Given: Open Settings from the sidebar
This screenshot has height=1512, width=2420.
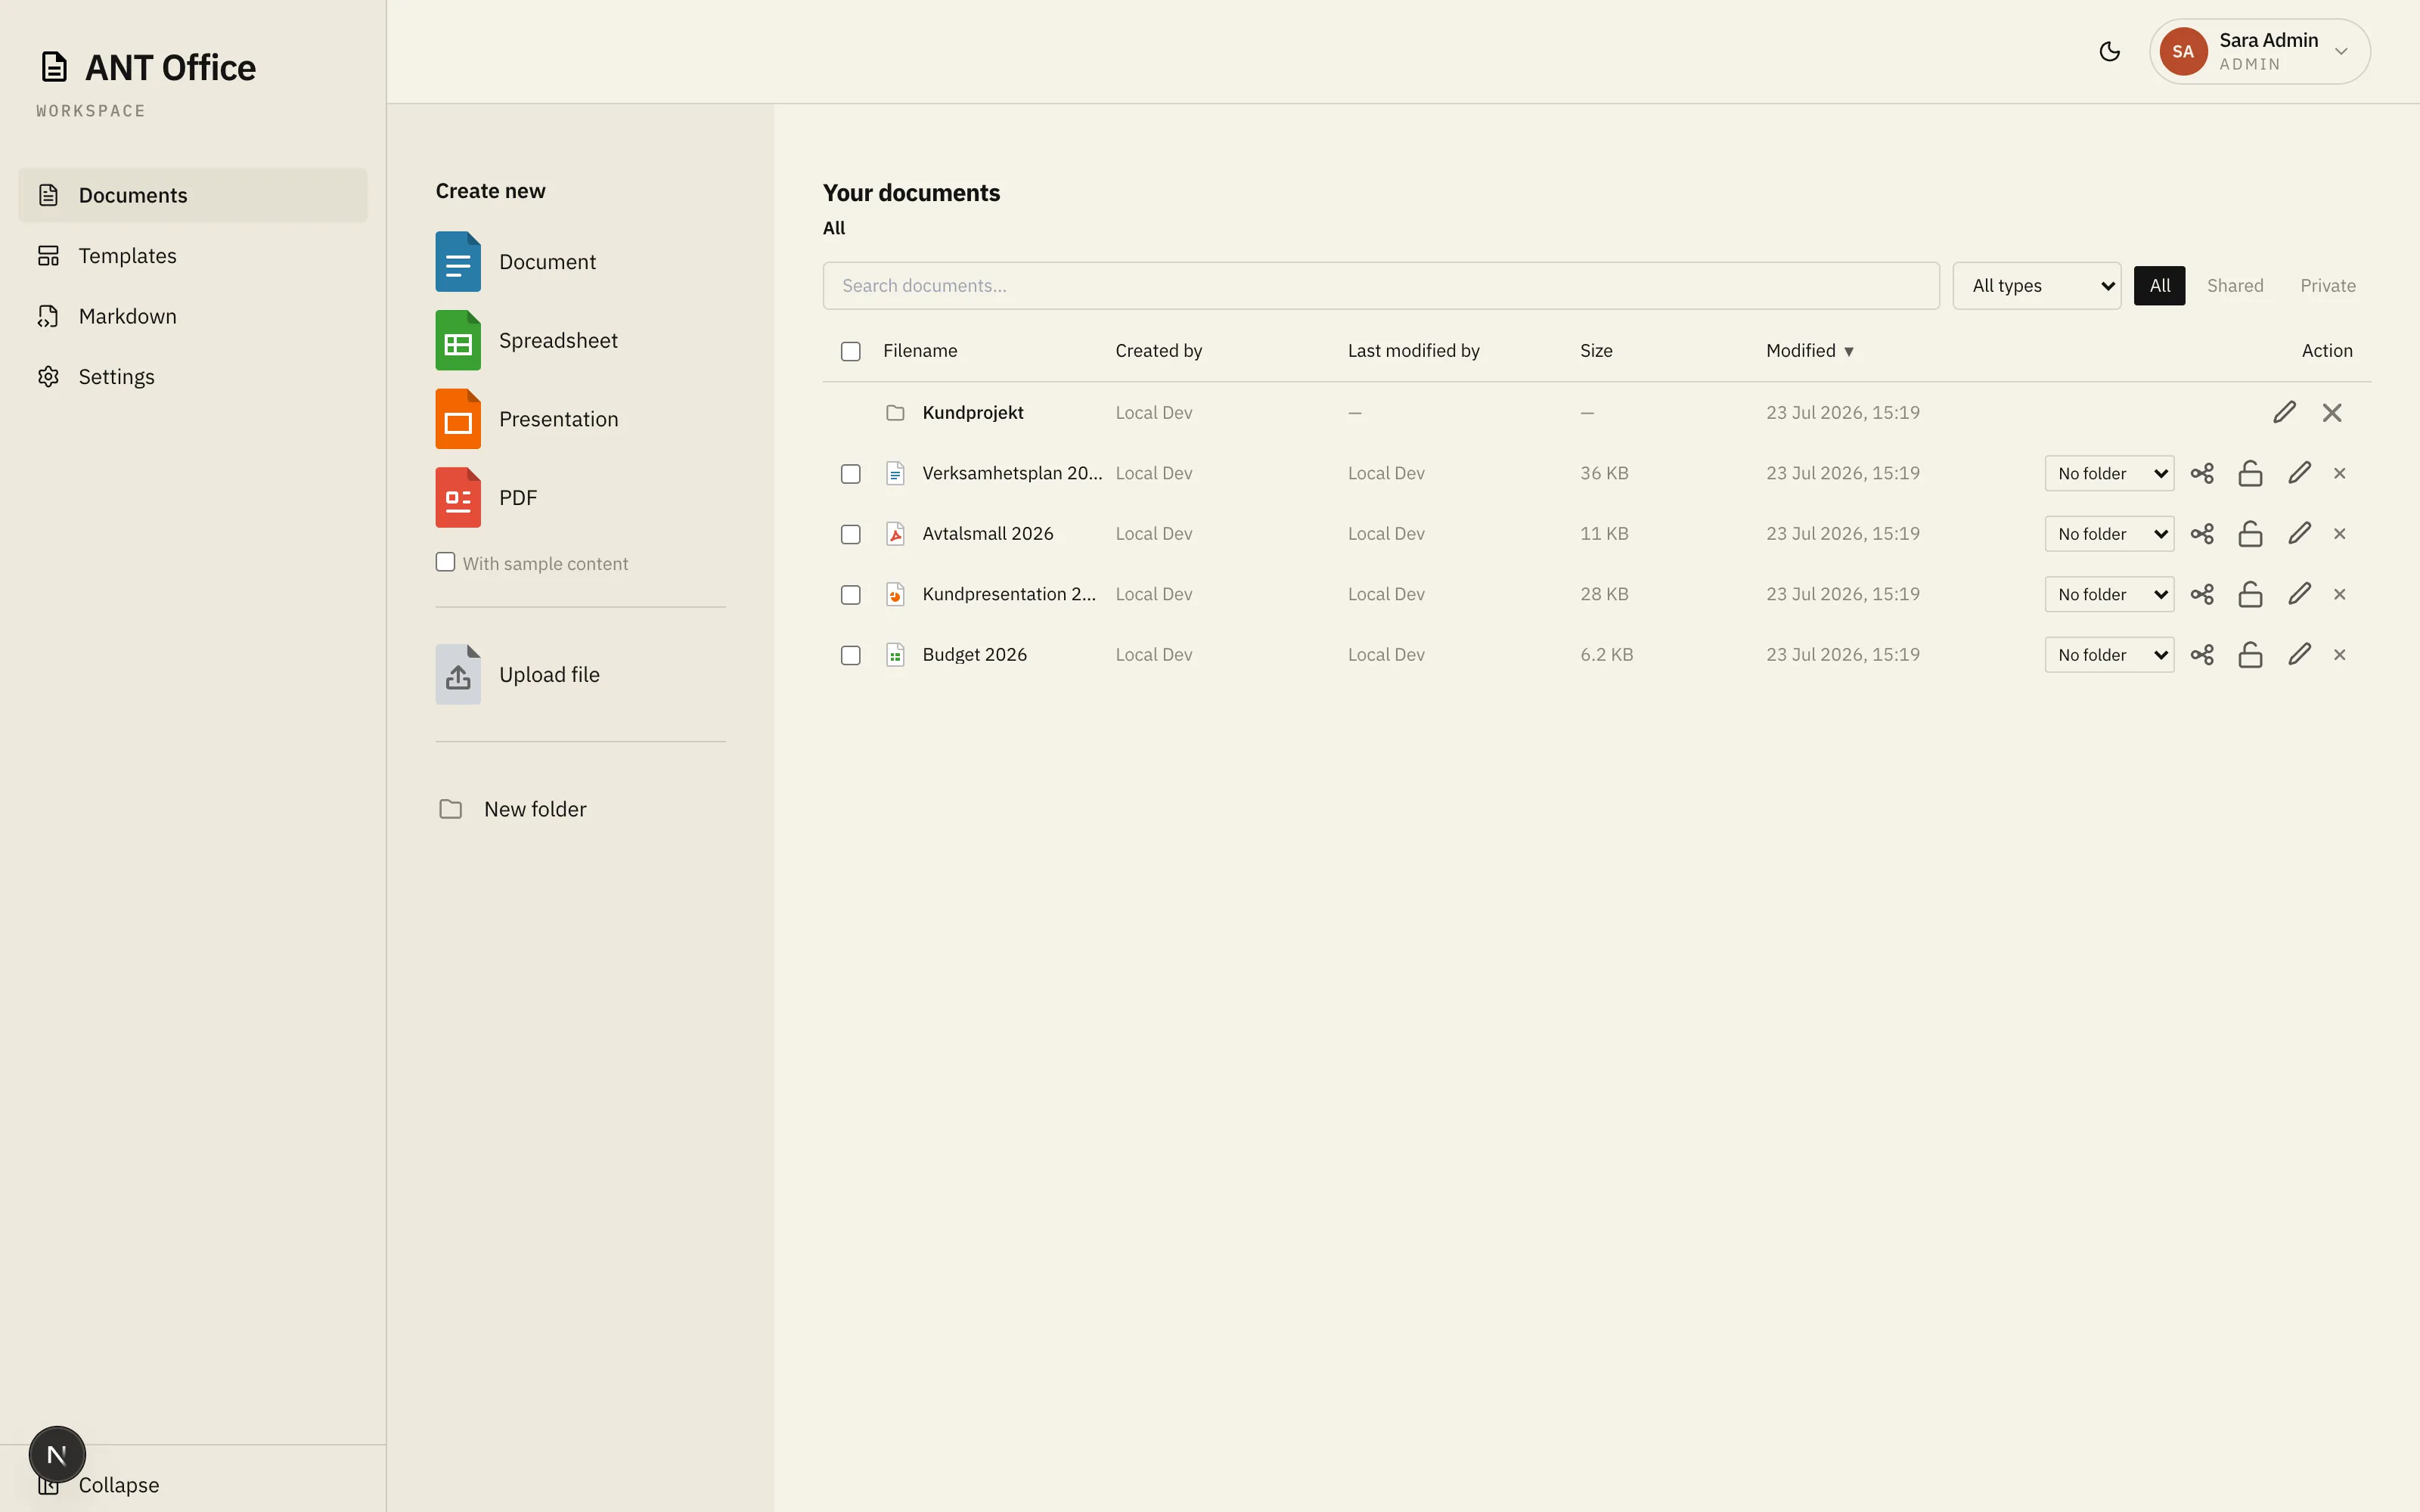Looking at the screenshot, I should (193, 377).
